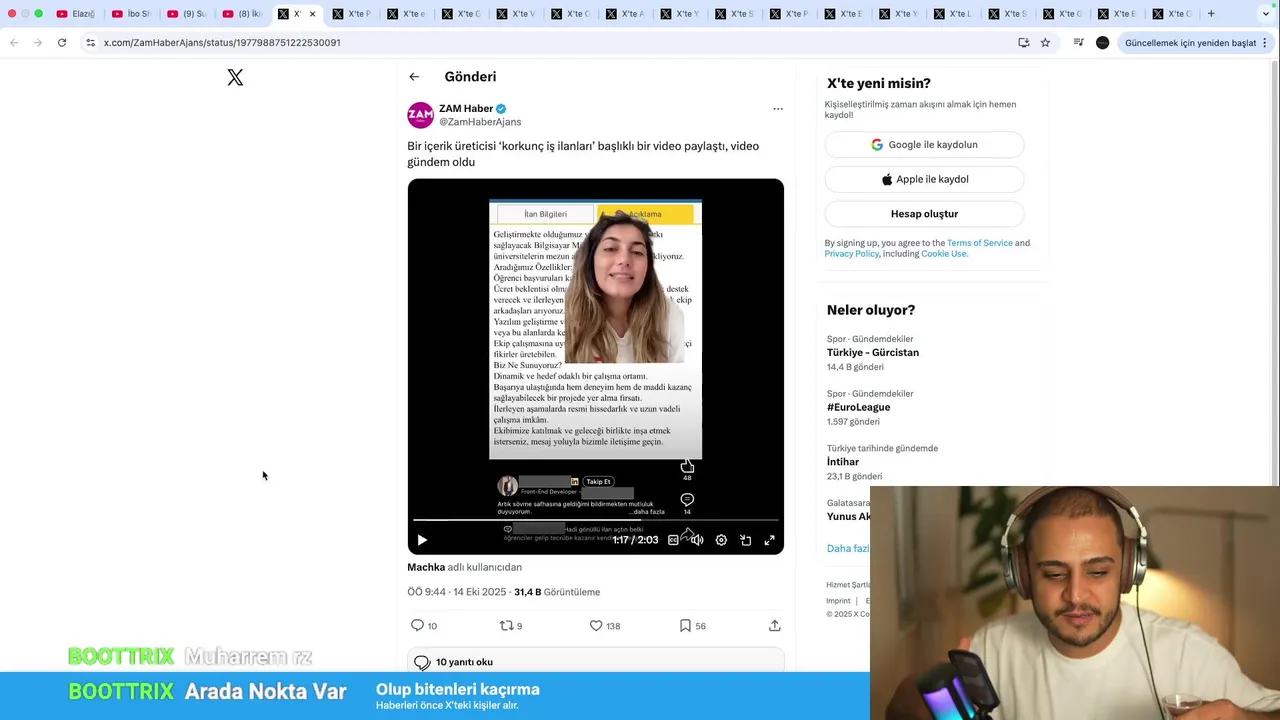Click the post timestamp 'ÖÖ 9:44 · 14 Eki 2025'

tap(457, 592)
